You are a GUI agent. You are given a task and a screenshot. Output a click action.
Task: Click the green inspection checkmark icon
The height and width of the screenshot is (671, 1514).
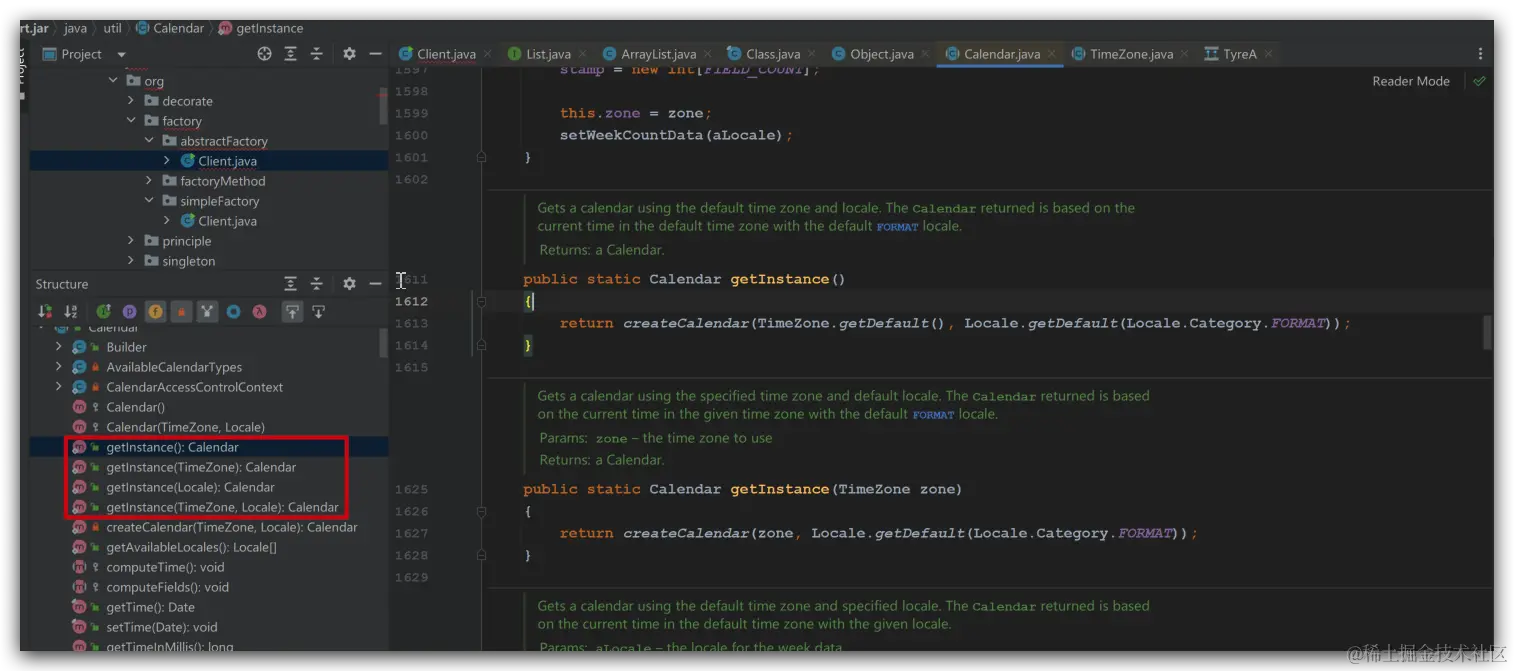point(1479,81)
